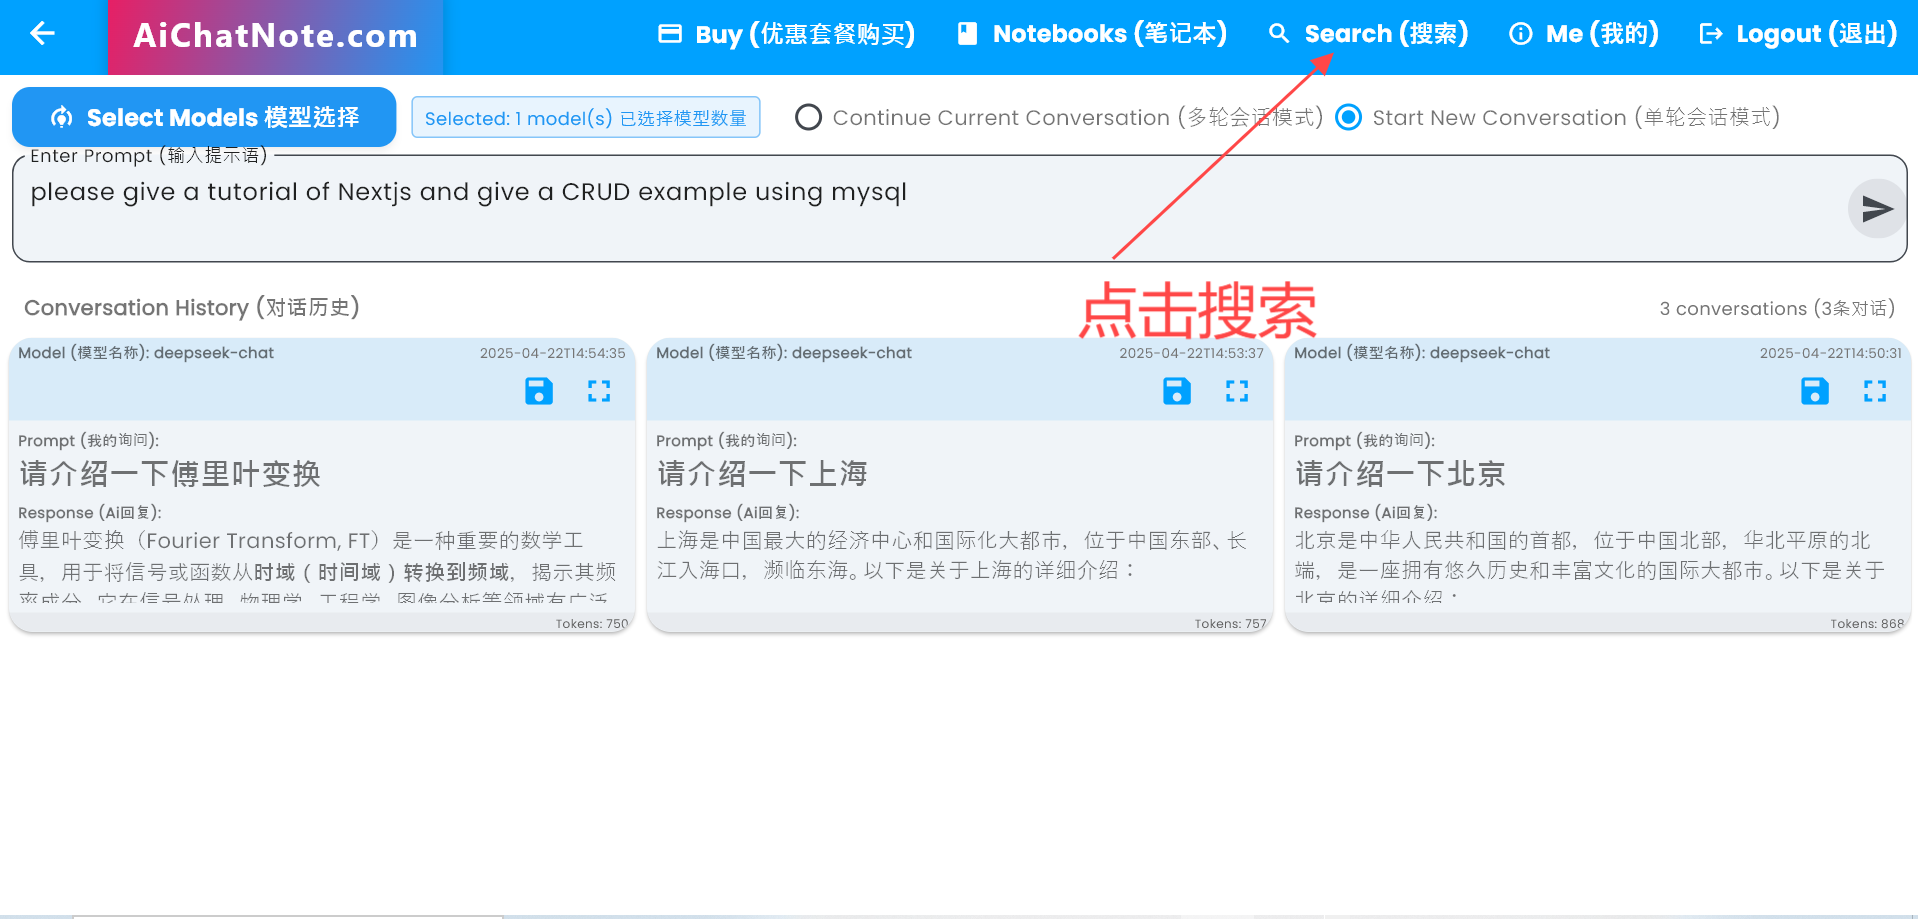Open the Me profile page
The height and width of the screenshot is (919, 1918).
click(x=1584, y=34)
